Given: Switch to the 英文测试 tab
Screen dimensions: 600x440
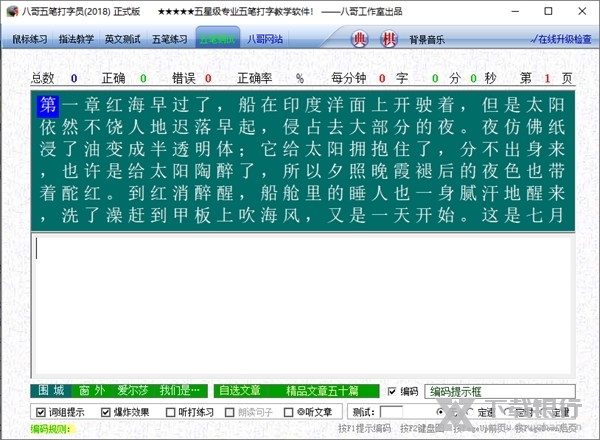Looking at the screenshot, I should click(x=122, y=39).
